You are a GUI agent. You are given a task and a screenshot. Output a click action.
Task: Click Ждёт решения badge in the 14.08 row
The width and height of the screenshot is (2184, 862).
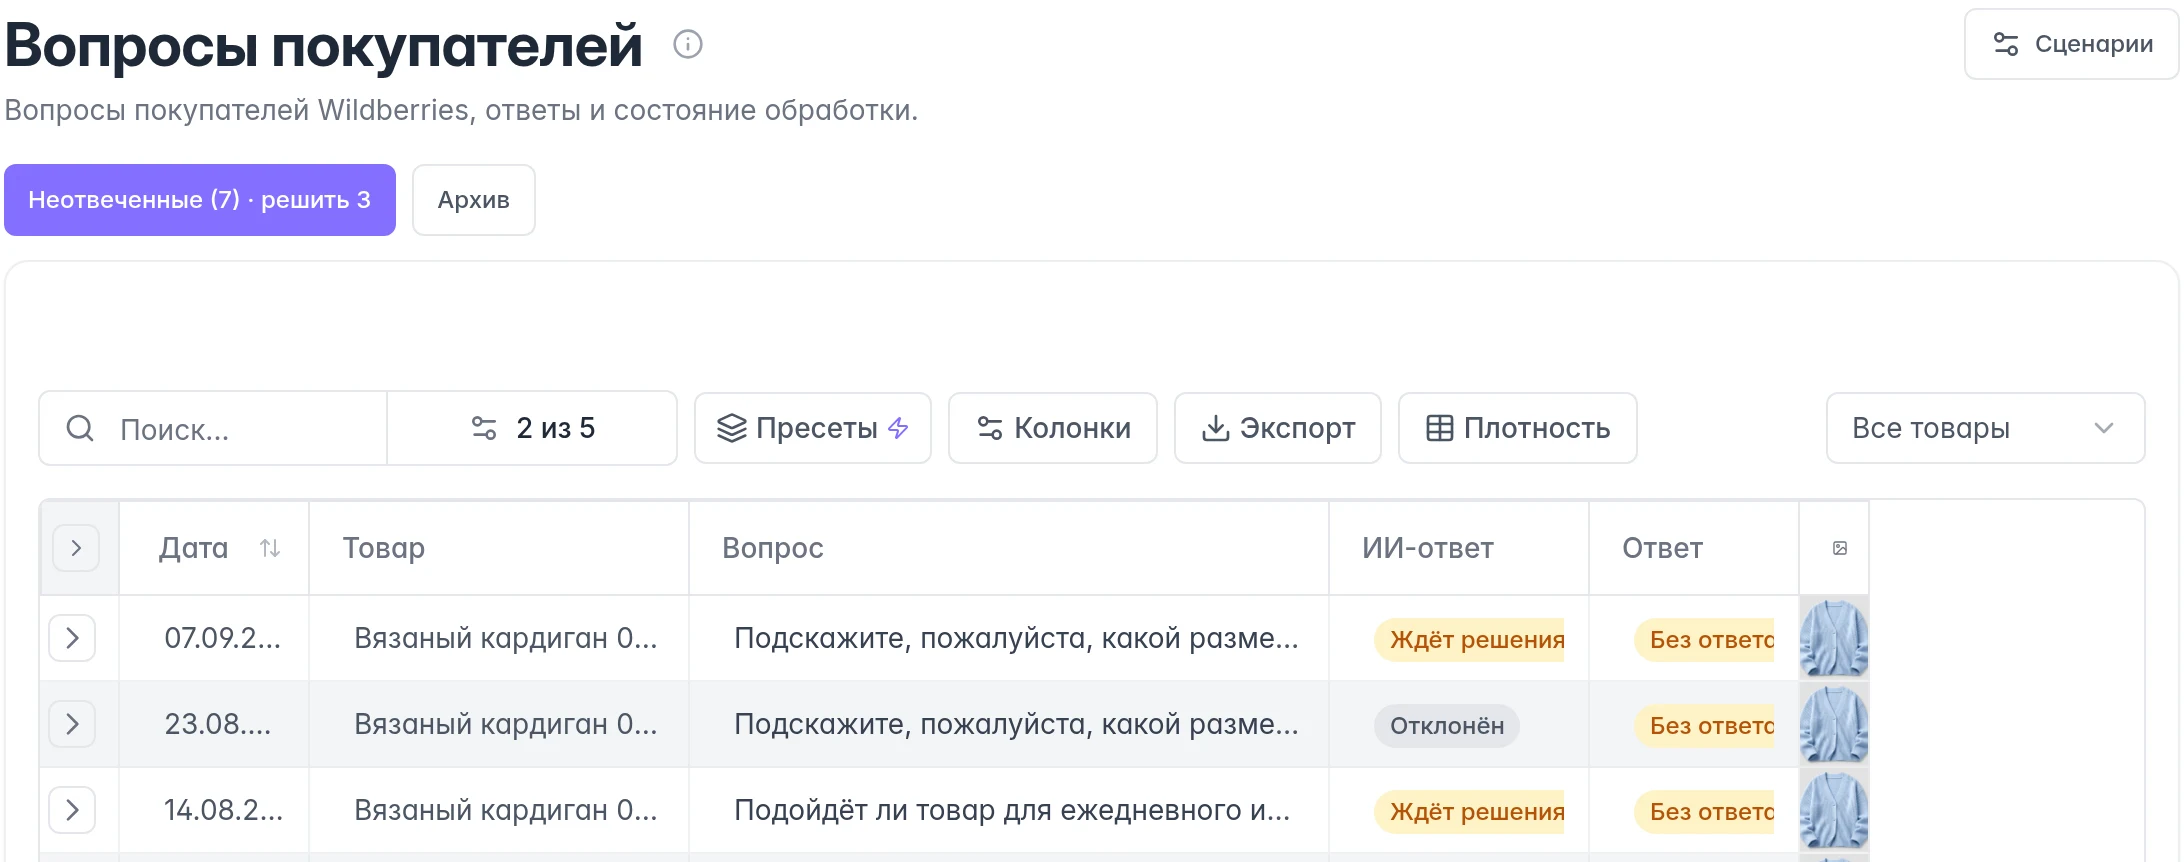[1470, 812]
